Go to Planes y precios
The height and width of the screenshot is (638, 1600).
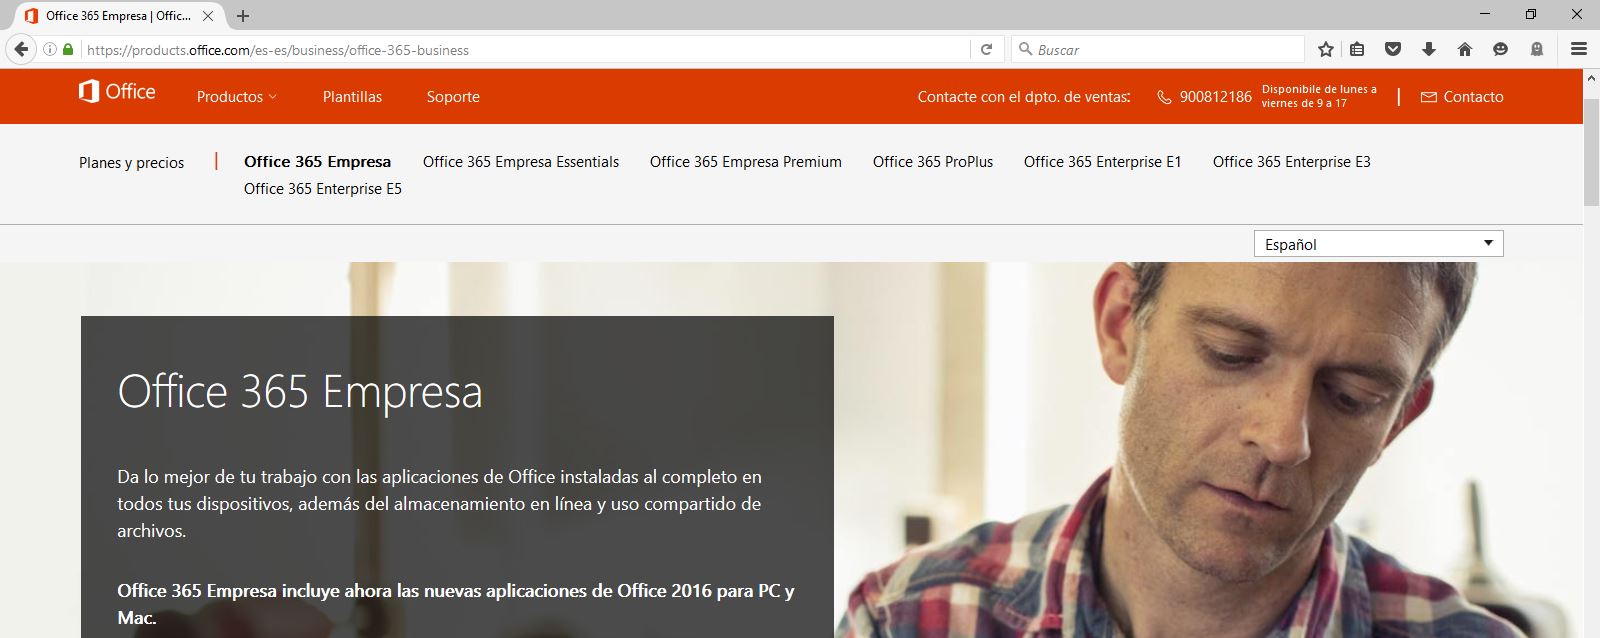coord(132,162)
